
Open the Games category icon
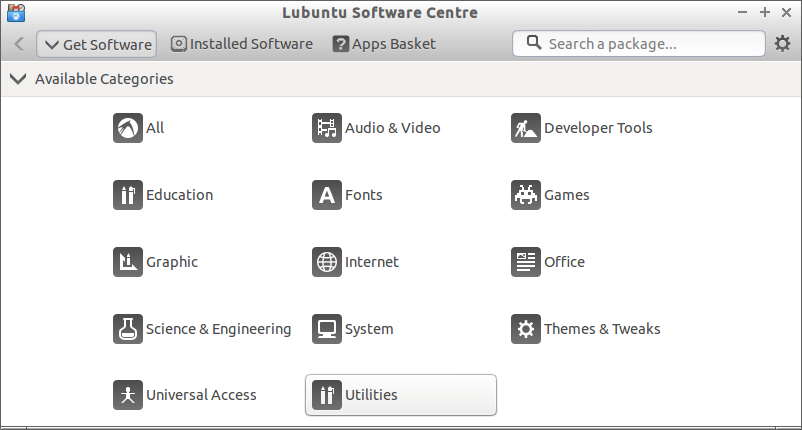click(x=526, y=195)
